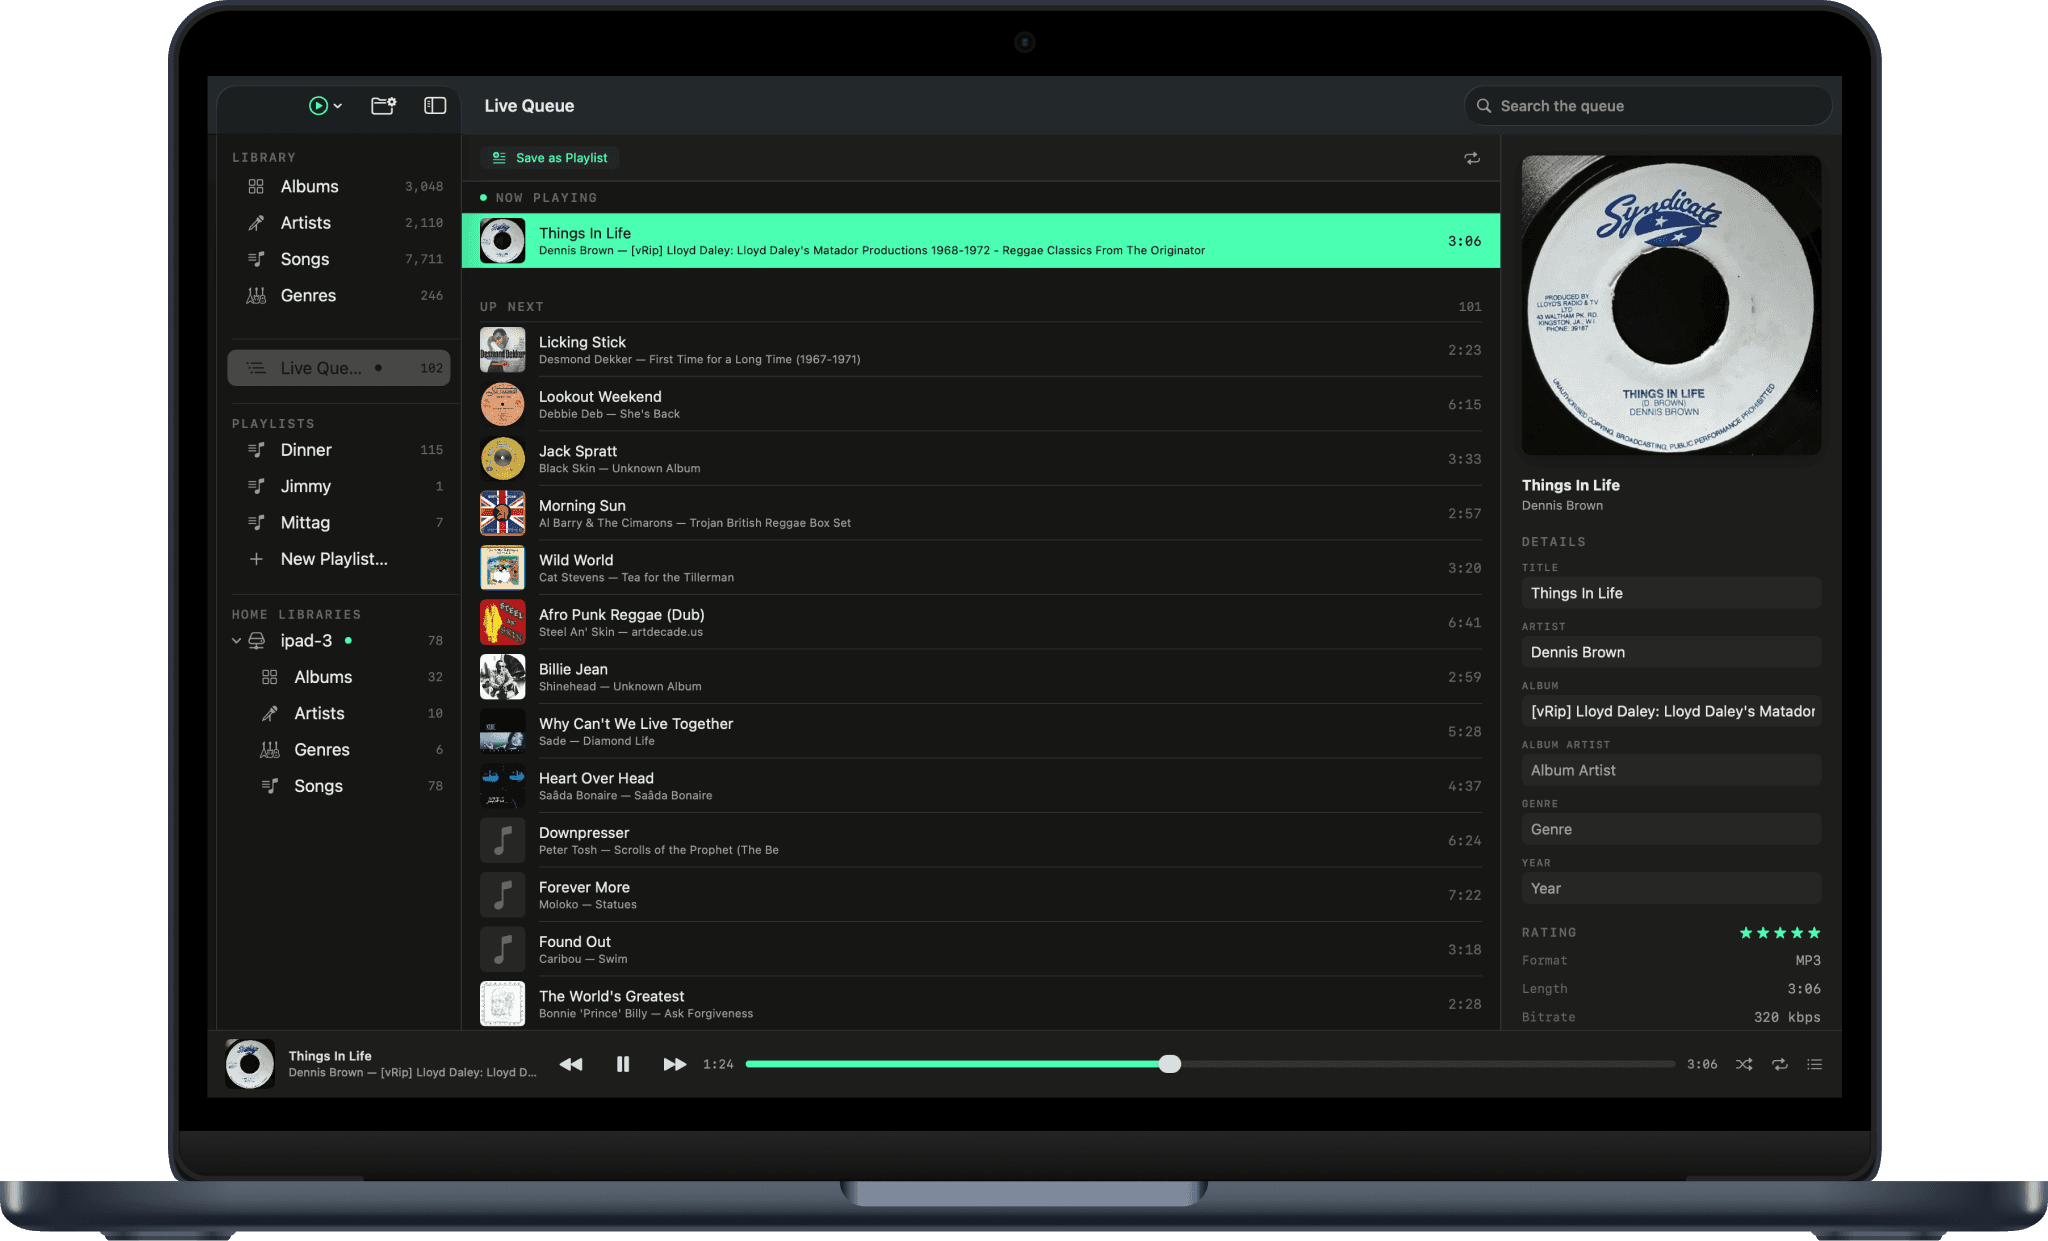Viewport: 2048px width, 1241px height.
Task: Select Heart Over Head track
Action: (981, 786)
